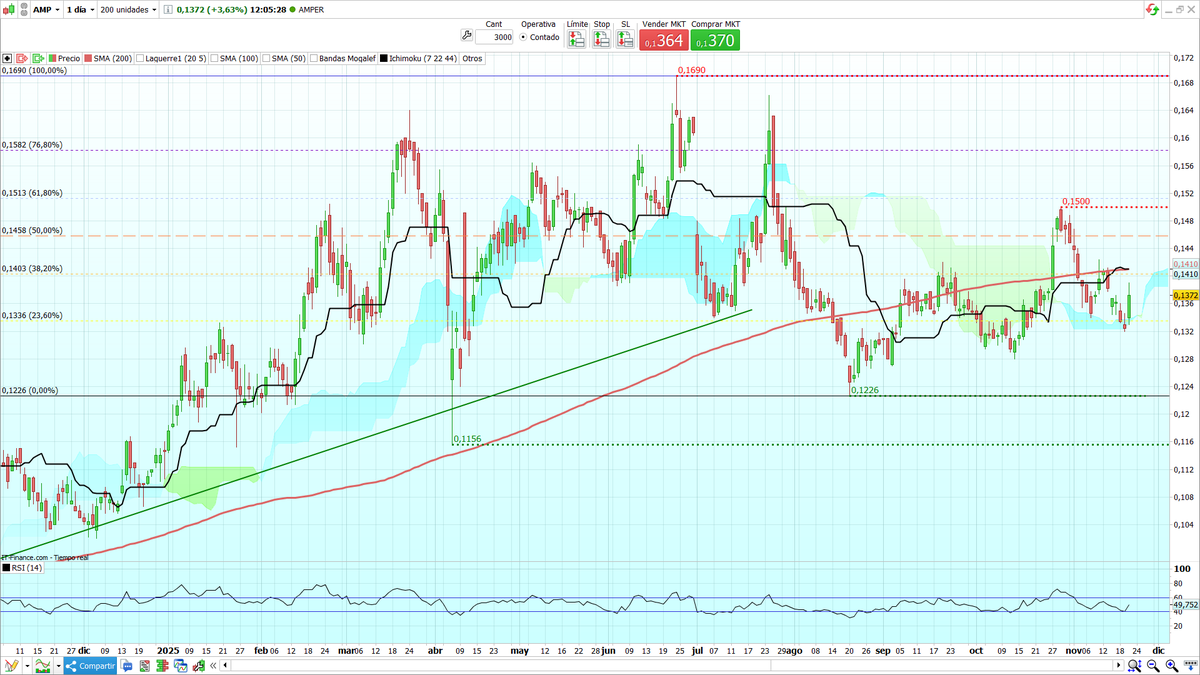Image resolution: width=1200 pixels, height=675 pixels.
Task: Click the candlestick chart icon top-left
Action: (8, 9)
